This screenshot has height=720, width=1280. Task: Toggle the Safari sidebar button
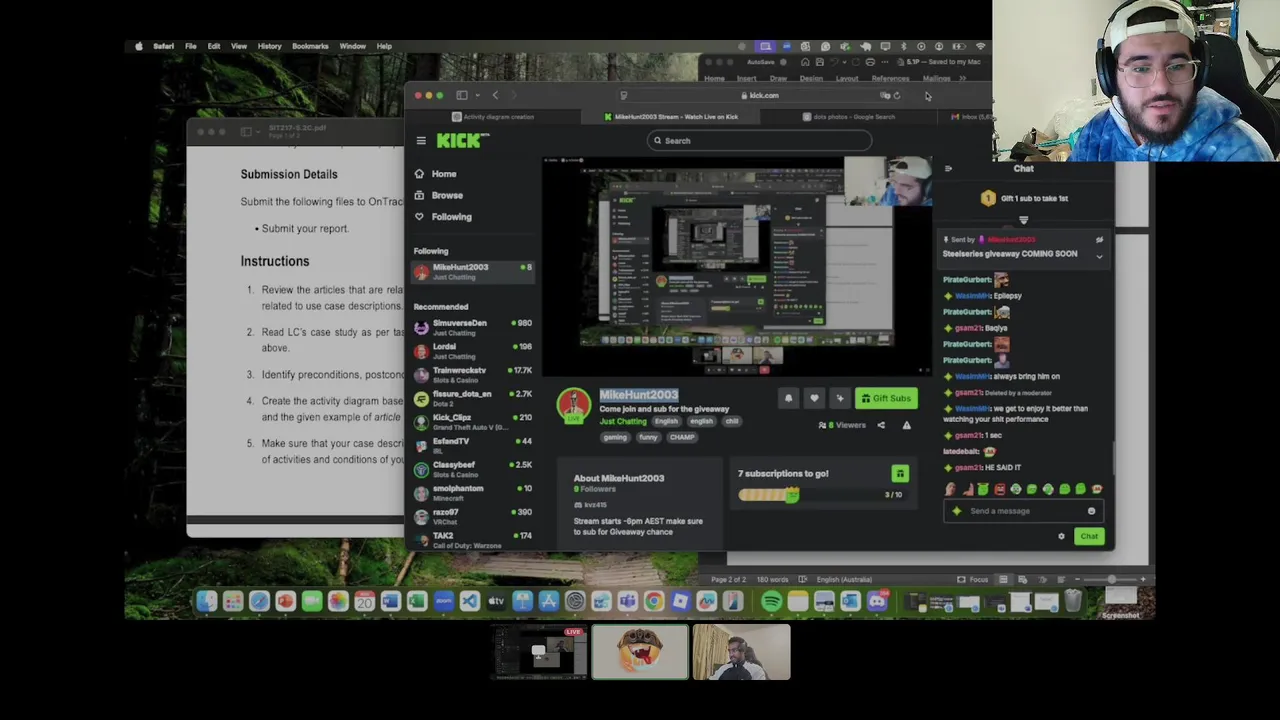coord(462,95)
